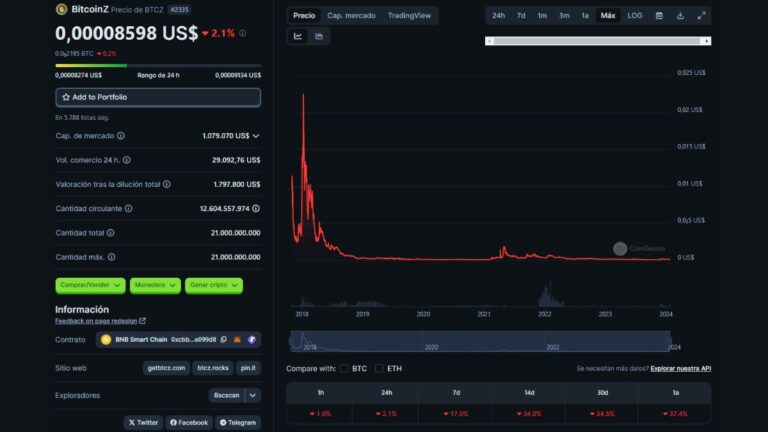Screen dimensions: 768x432
Task: Select the Máx time range
Action: click(x=608, y=16)
